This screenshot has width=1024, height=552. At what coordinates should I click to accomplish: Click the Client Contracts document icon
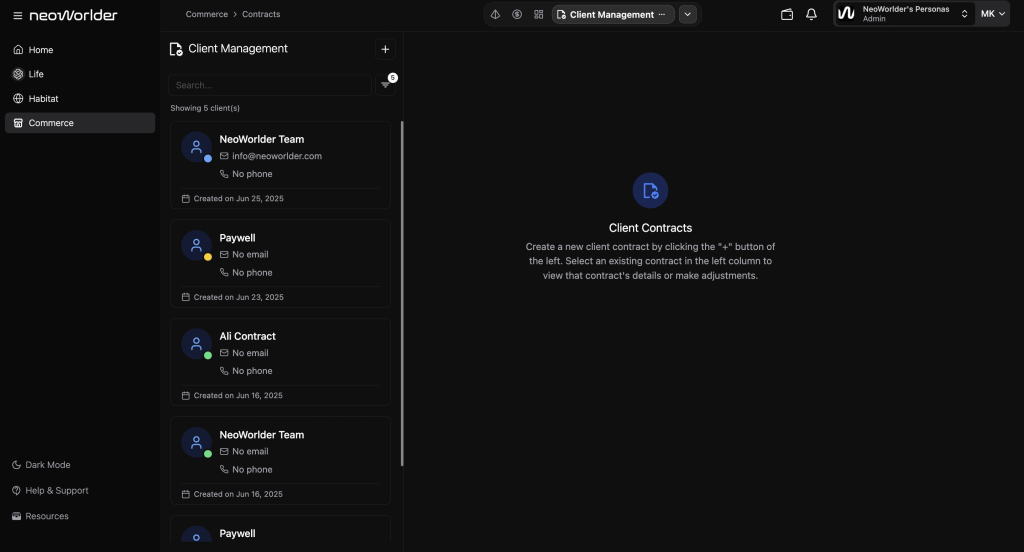[x=650, y=190]
